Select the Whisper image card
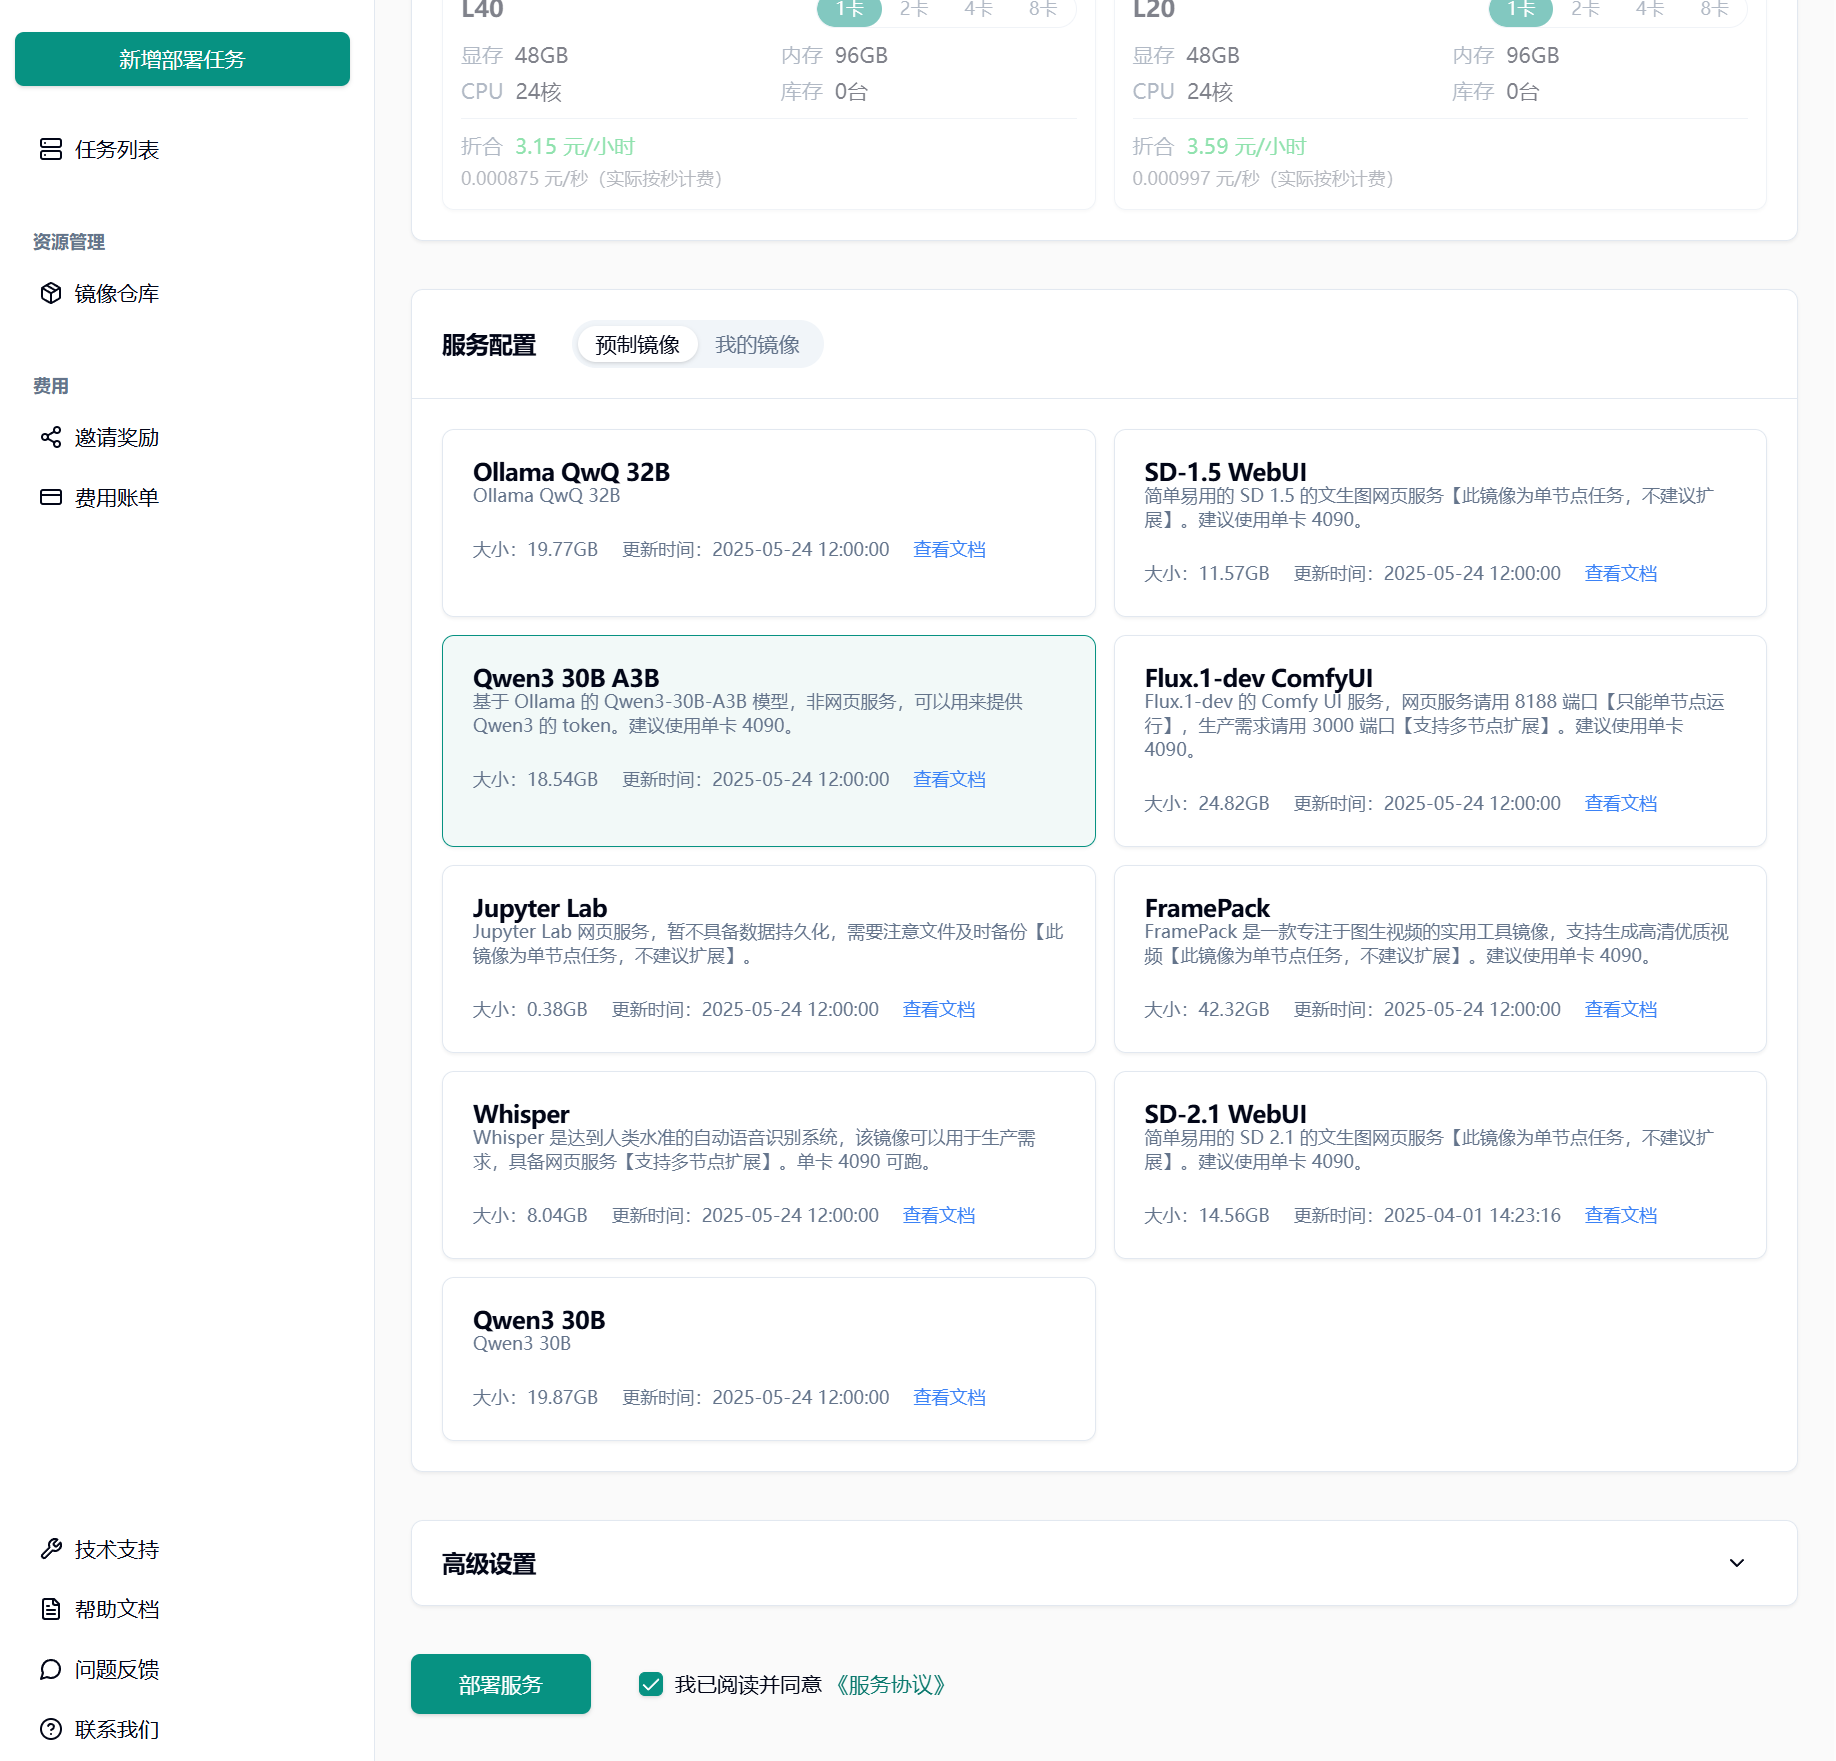 click(768, 1165)
